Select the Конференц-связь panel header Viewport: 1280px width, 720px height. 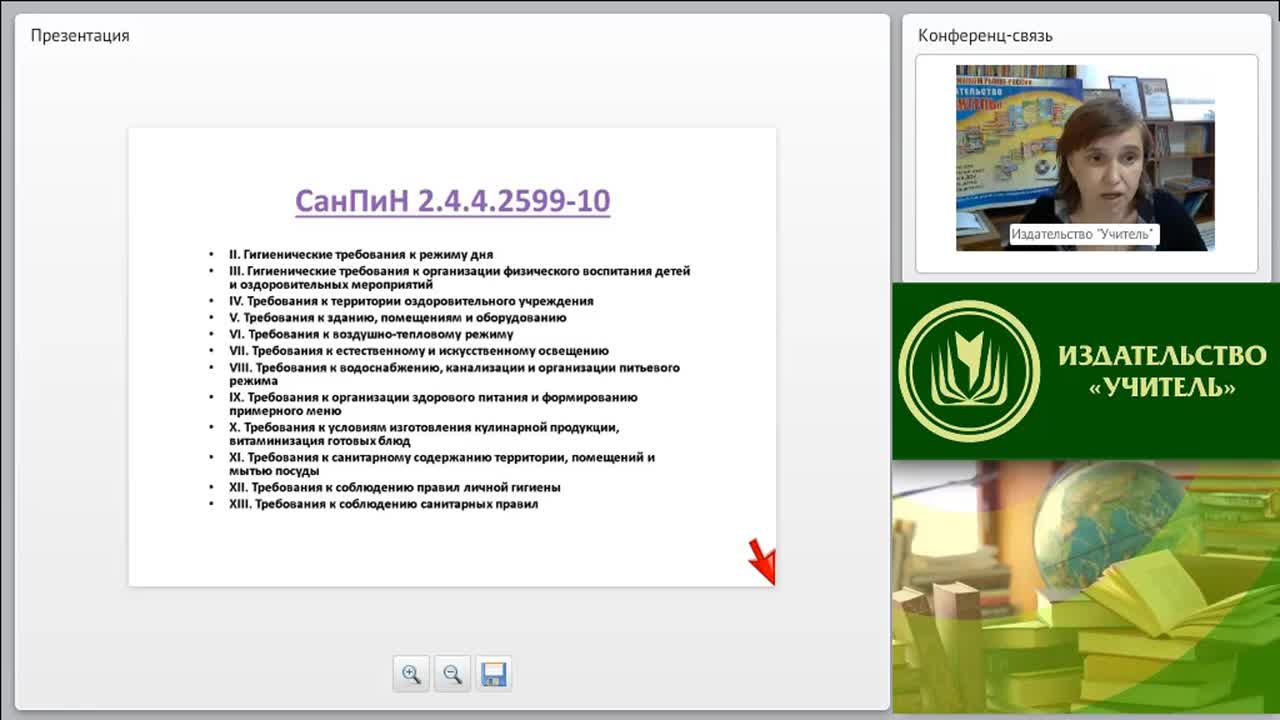tap(985, 36)
